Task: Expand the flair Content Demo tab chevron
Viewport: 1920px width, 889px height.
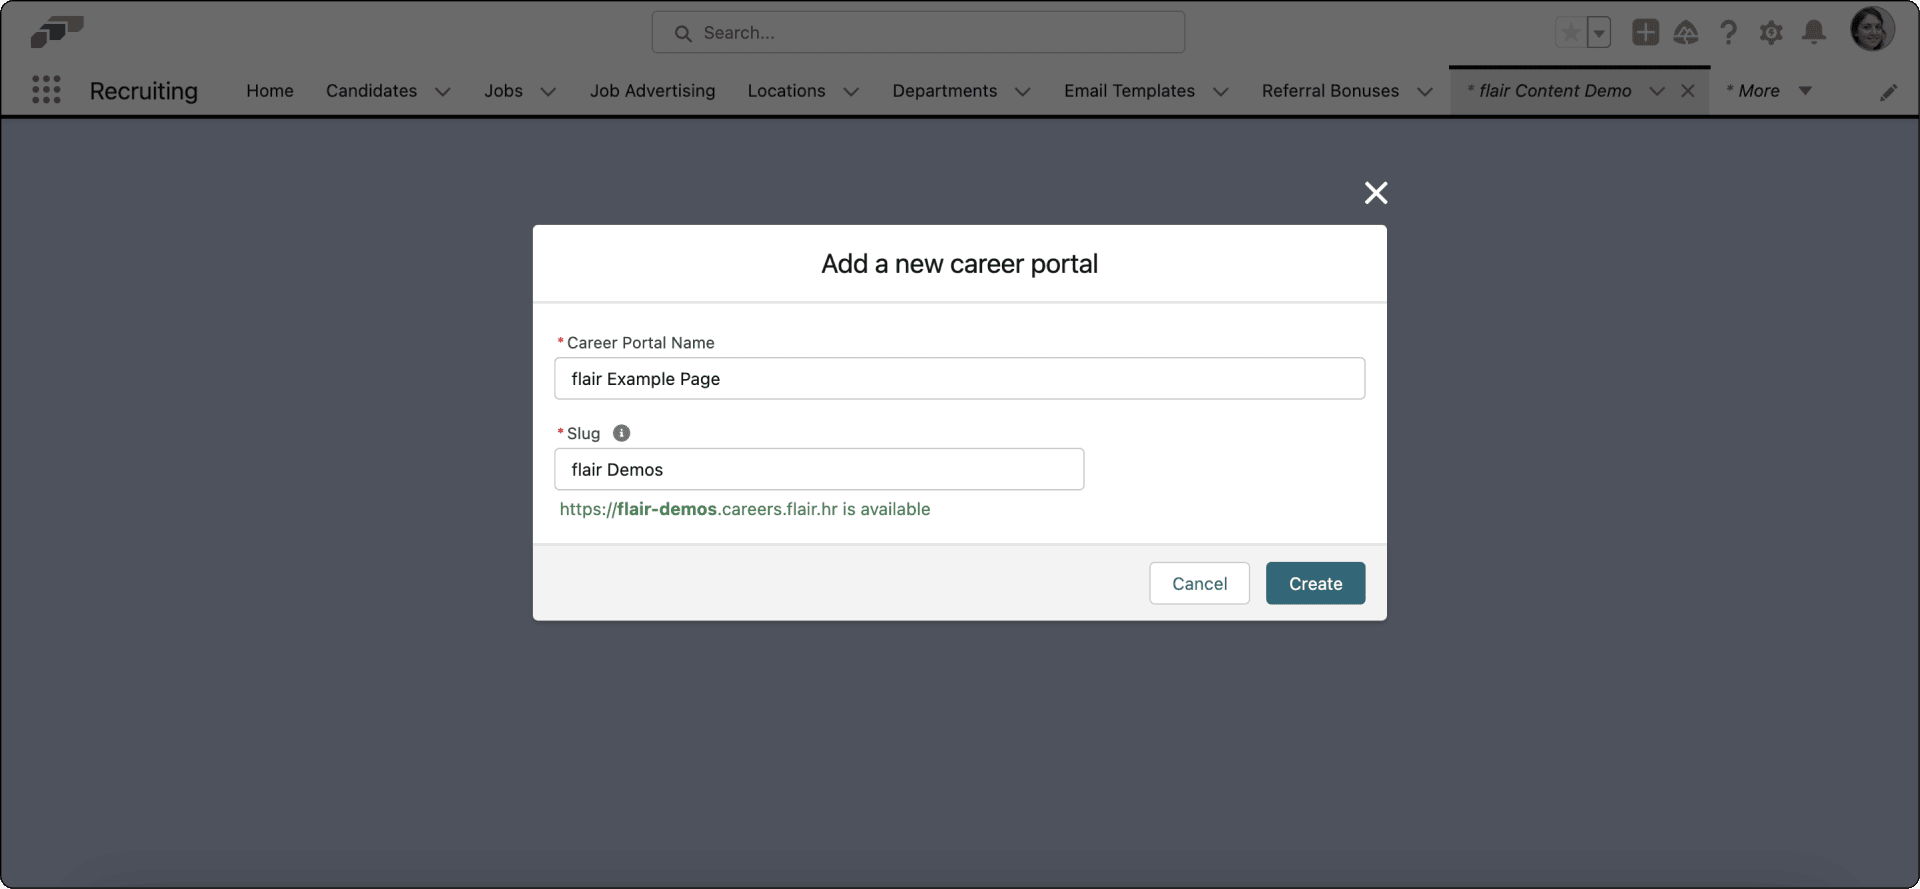Action: 1657,92
